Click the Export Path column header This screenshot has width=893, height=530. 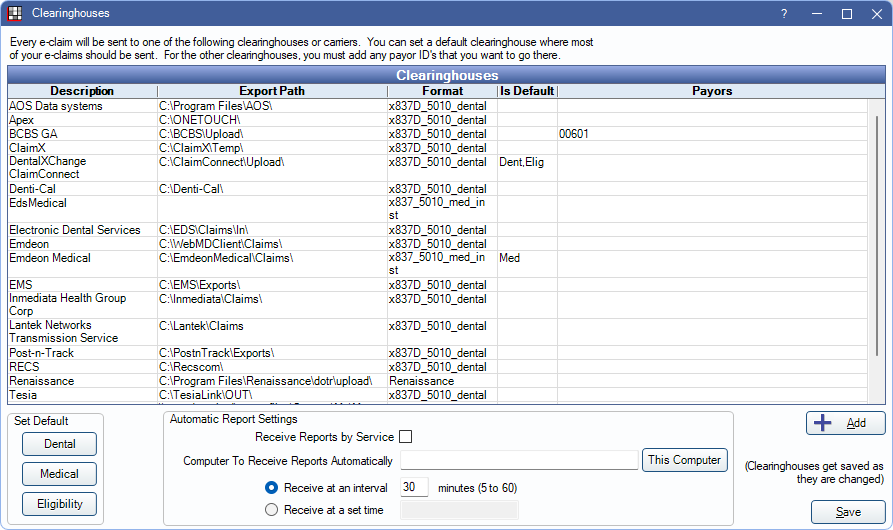coord(272,91)
